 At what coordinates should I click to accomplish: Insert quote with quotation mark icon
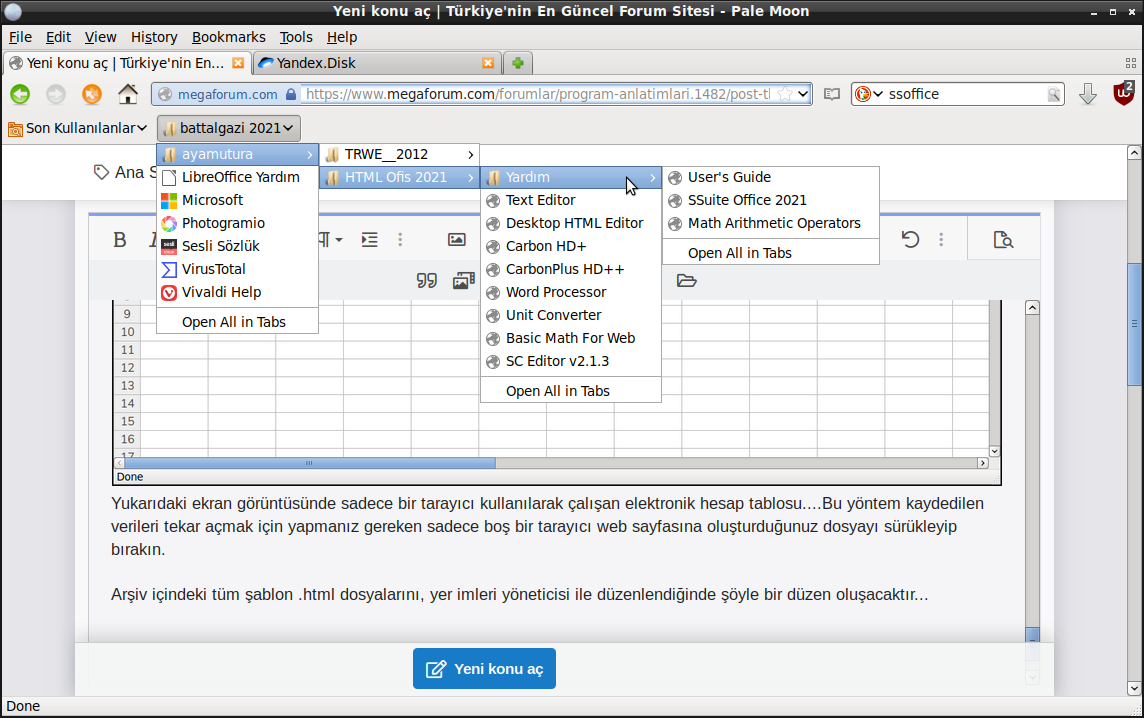pyautogui.click(x=427, y=280)
